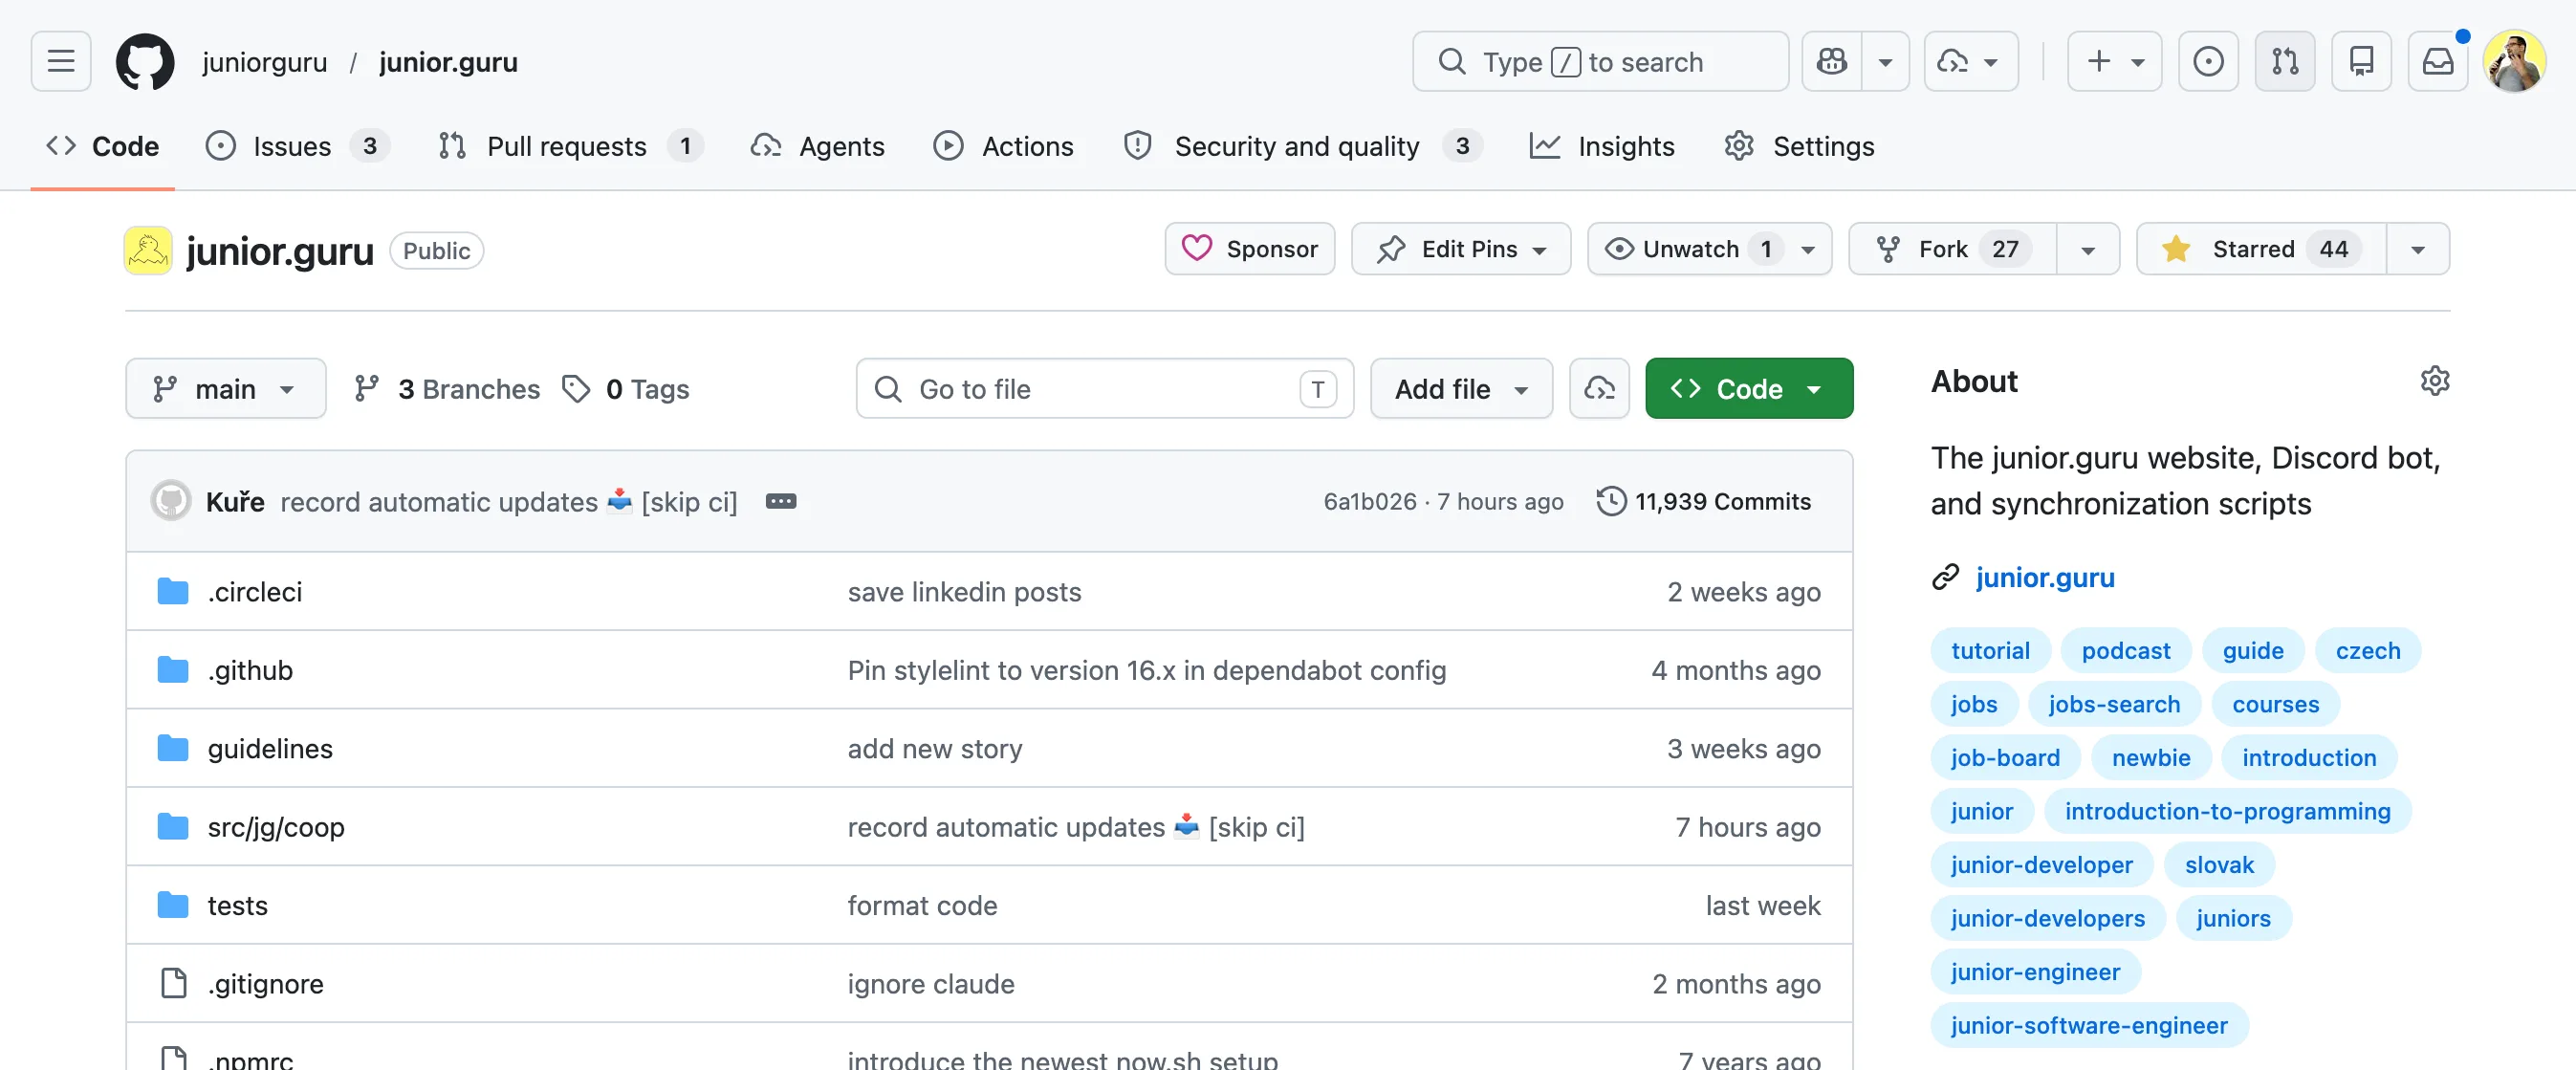The height and width of the screenshot is (1070, 2576).
Task: Click the czech topic tag
Action: (2367, 650)
